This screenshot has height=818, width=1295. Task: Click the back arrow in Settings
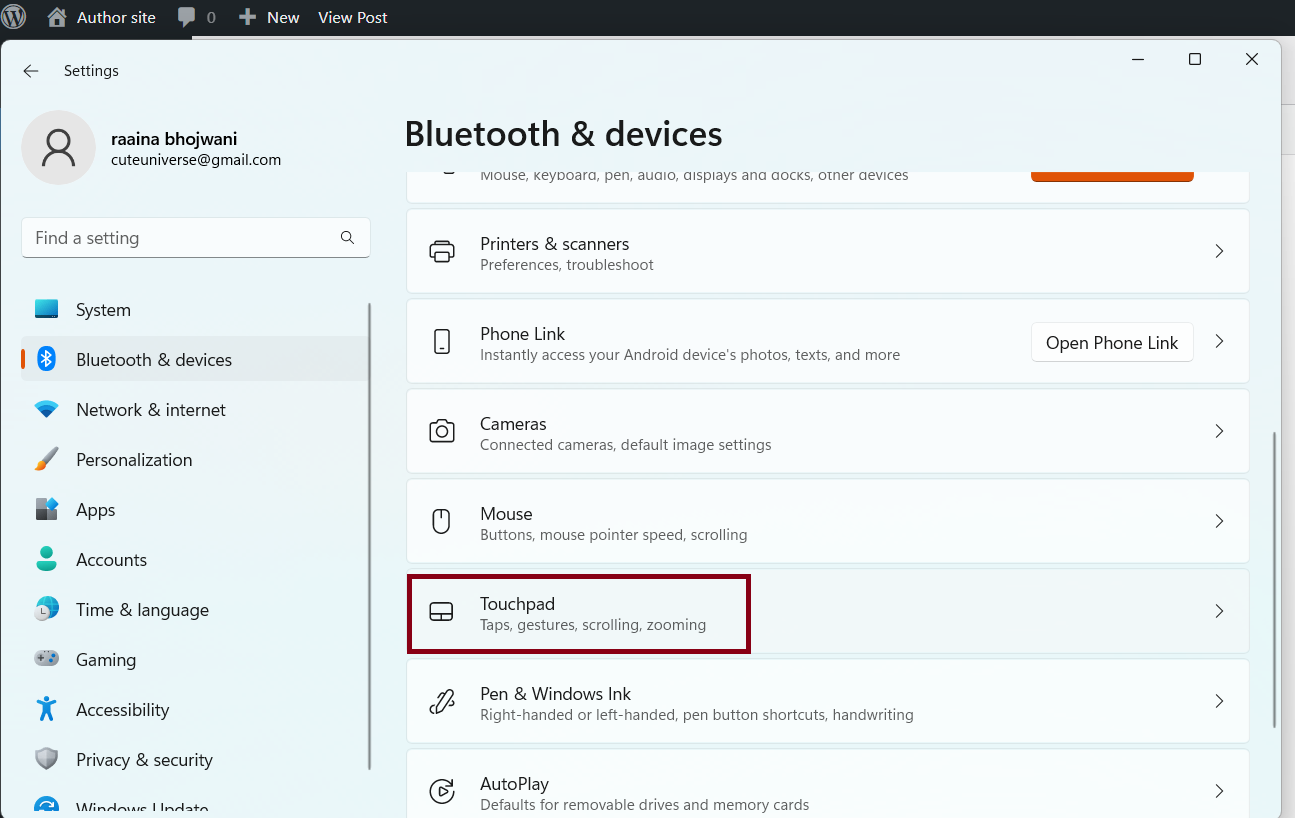(x=31, y=71)
